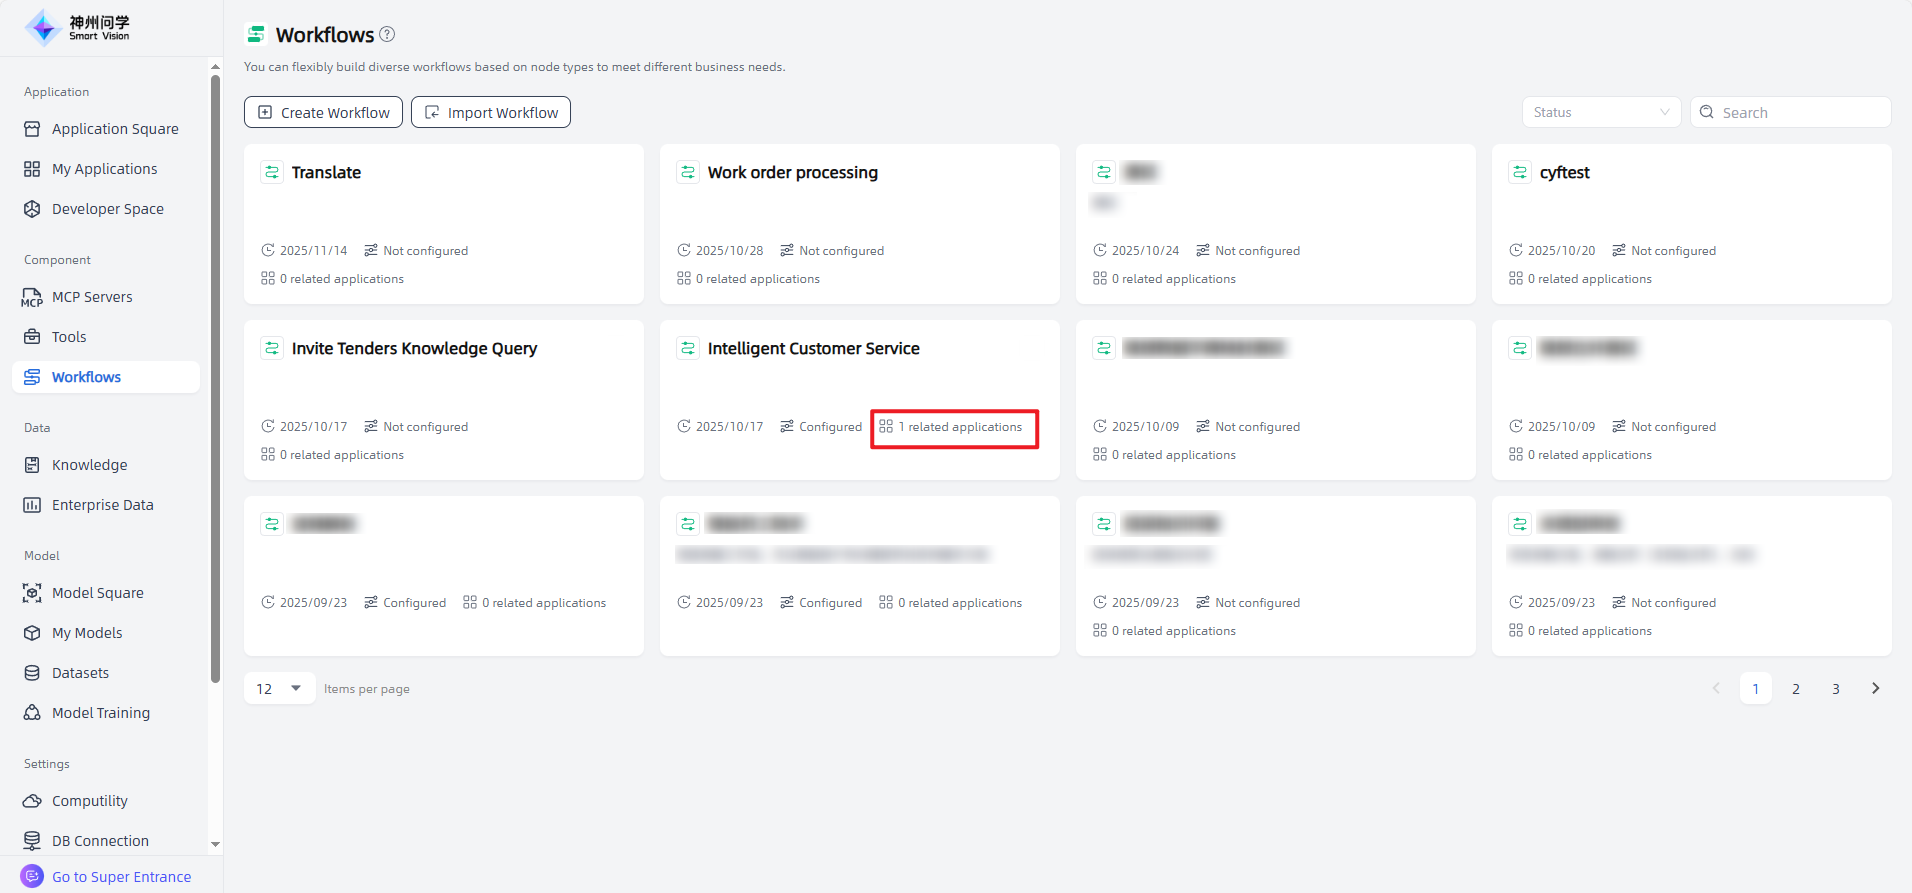Open the Status filter dropdown
Viewport: 1912px width, 893px height.
1600,112
